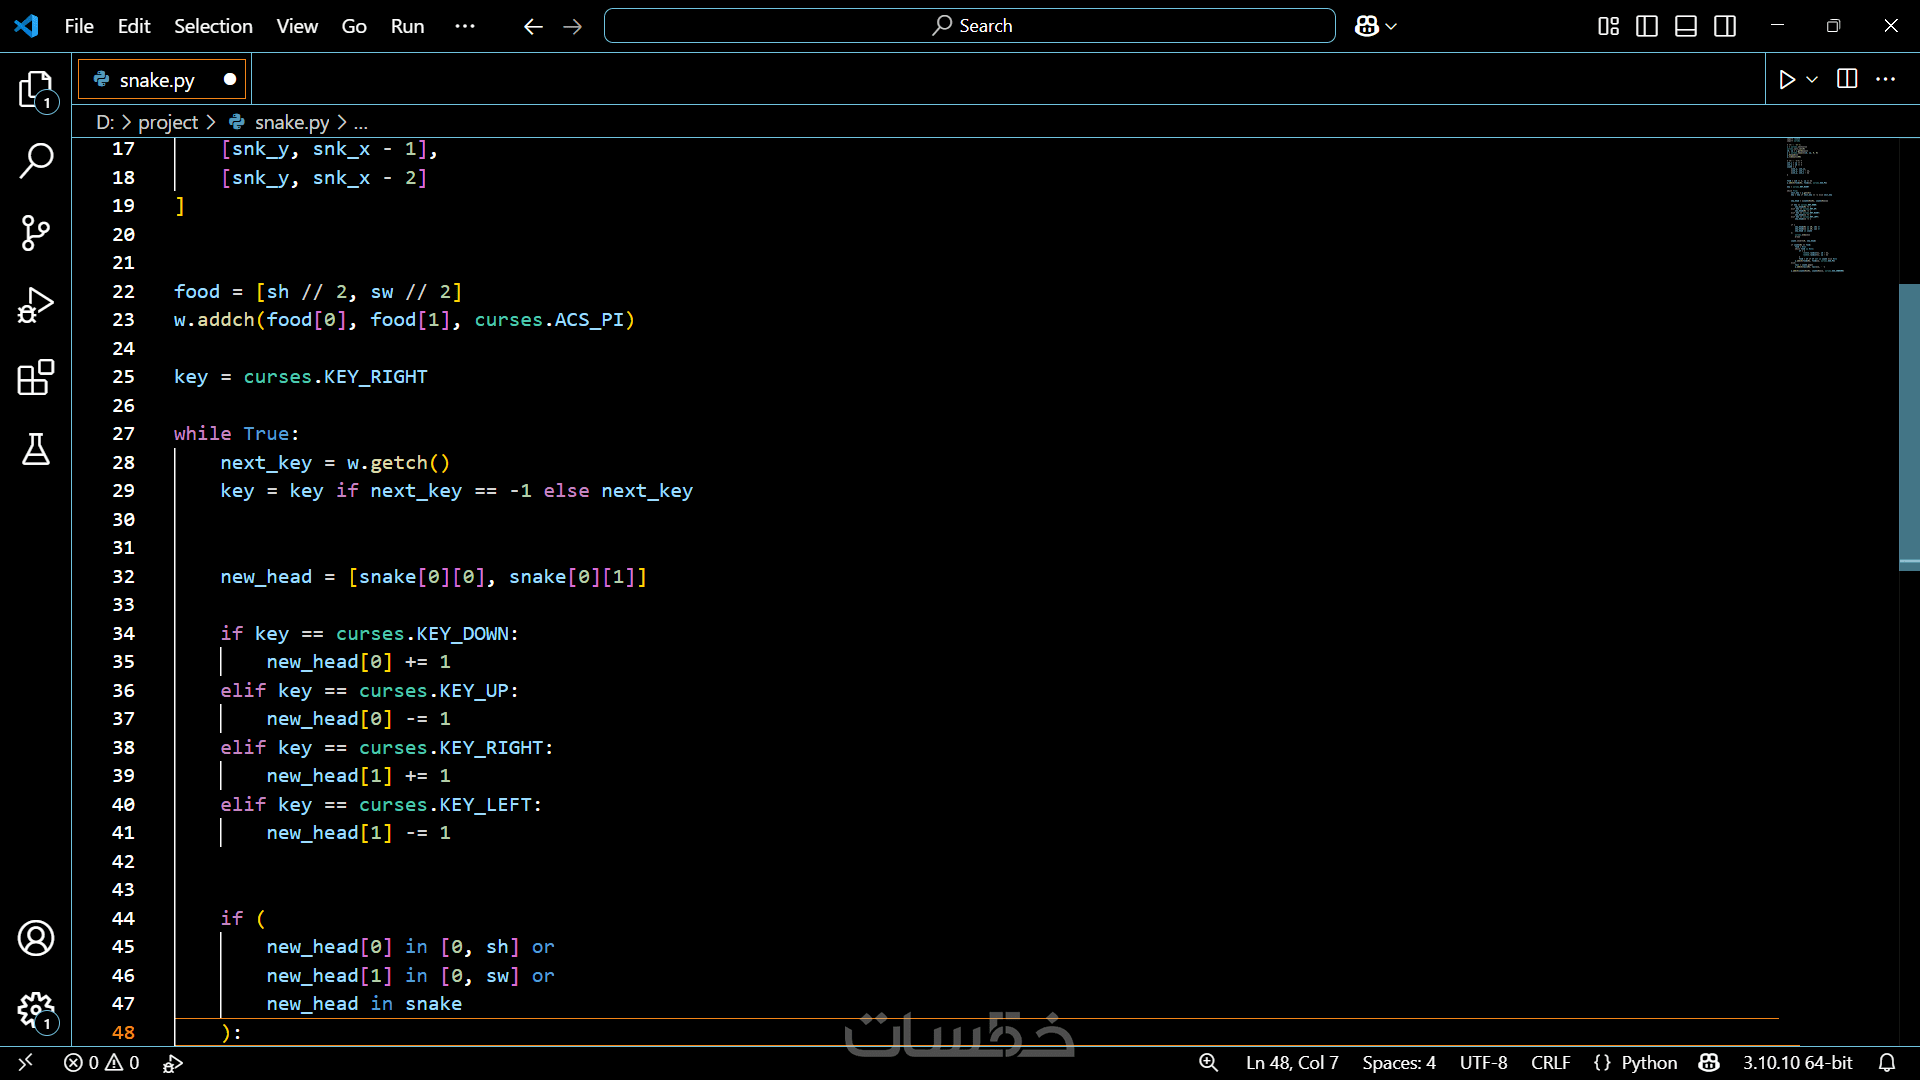The width and height of the screenshot is (1920, 1080).
Task: Open the Explorer view icon
Action: [x=36, y=90]
